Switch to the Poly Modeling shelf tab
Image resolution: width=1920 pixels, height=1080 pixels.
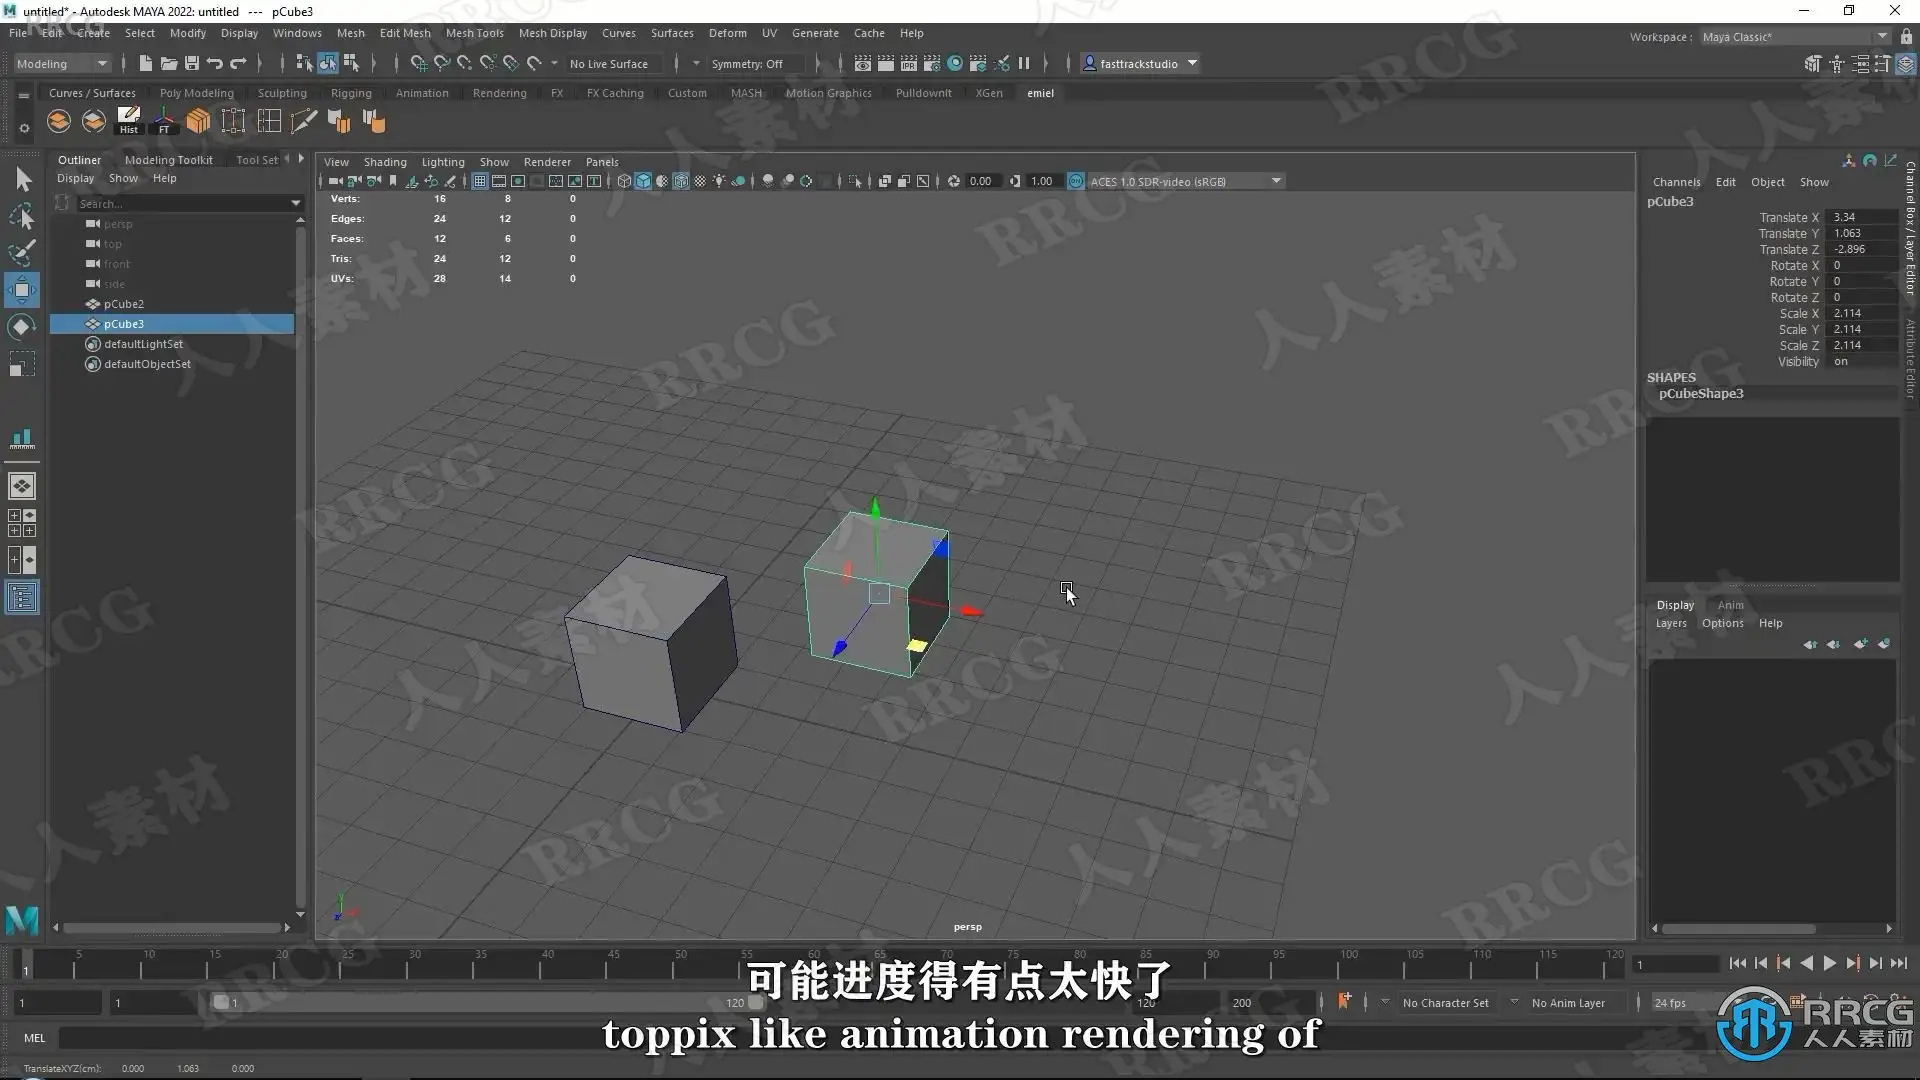click(196, 93)
